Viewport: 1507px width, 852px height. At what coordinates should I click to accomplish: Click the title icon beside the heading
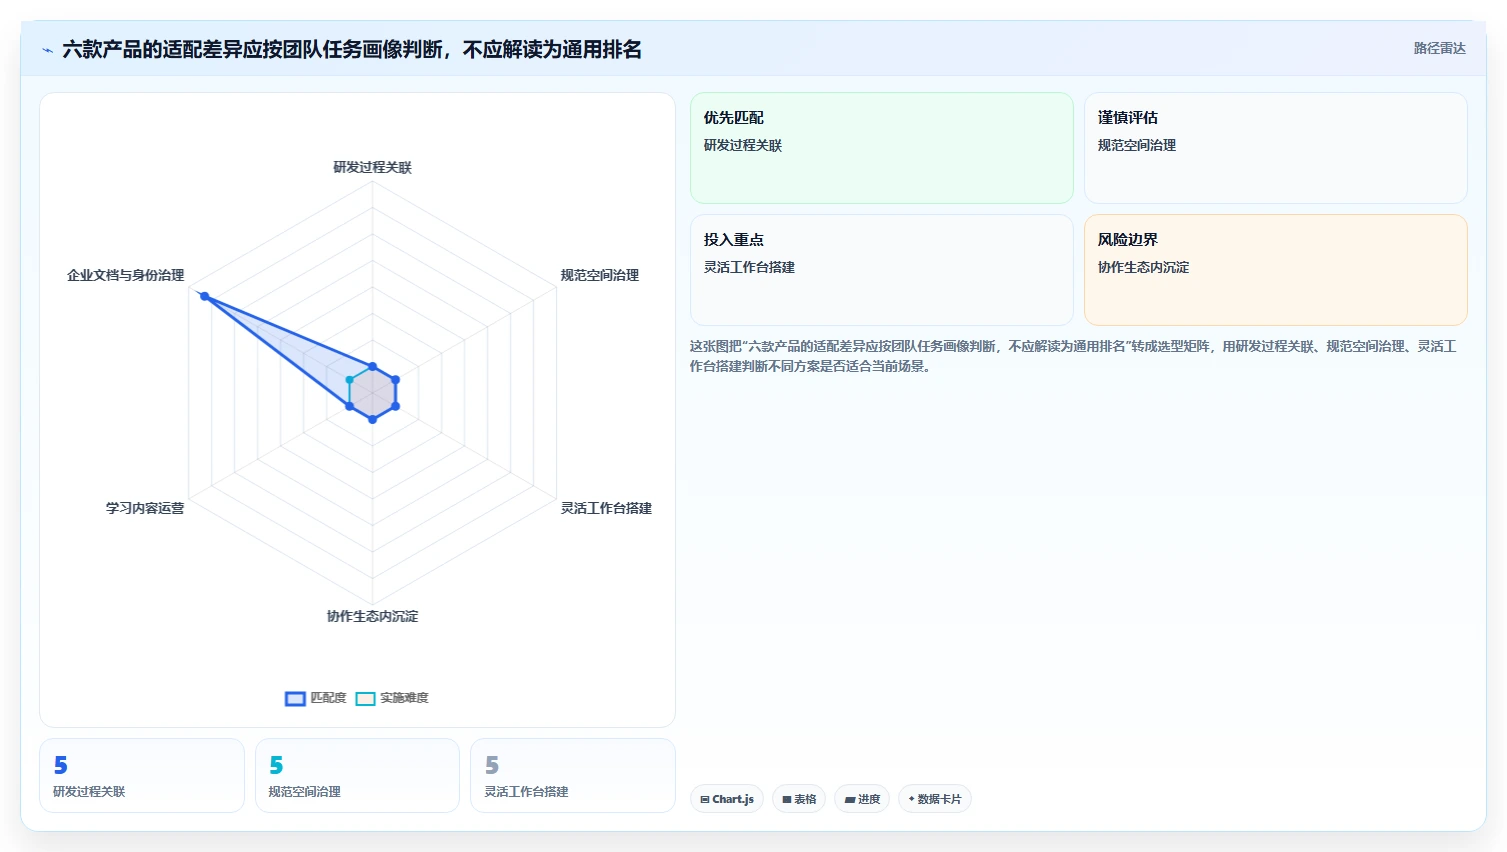click(47, 50)
